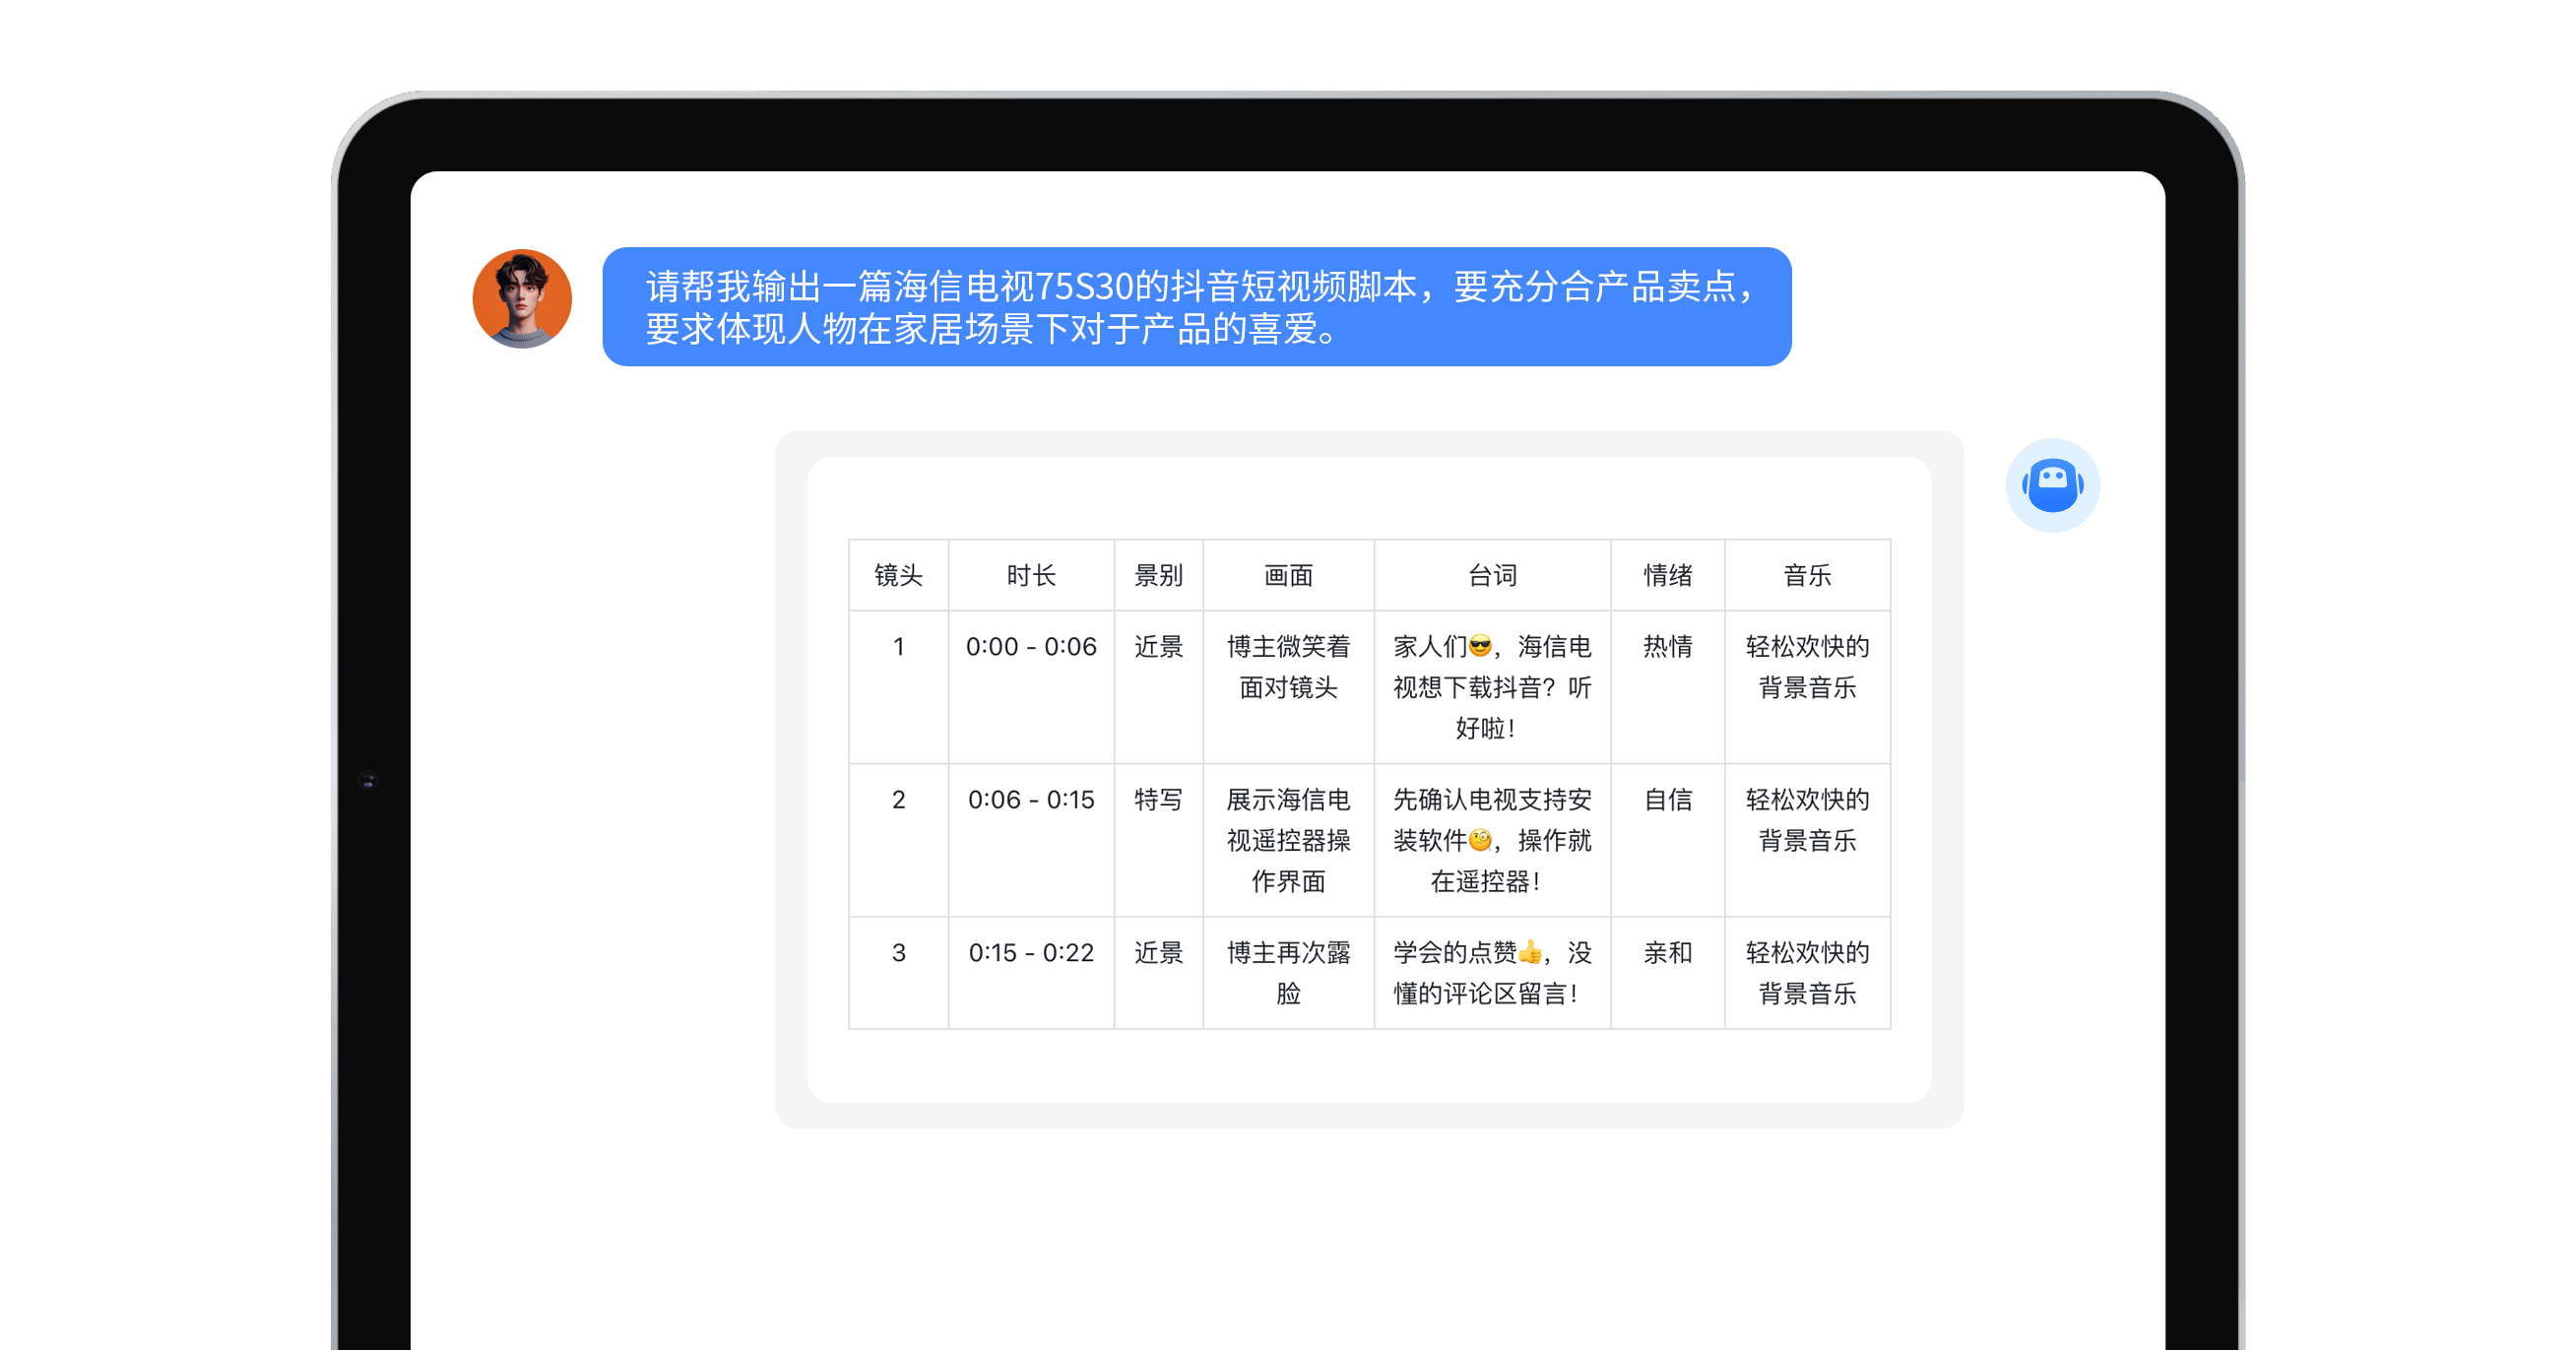The height and width of the screenshot is (1350, 2576).
Task: Click the 展示海信电视遥控器操作界面 cell
Action: [x=1288, y=840]
